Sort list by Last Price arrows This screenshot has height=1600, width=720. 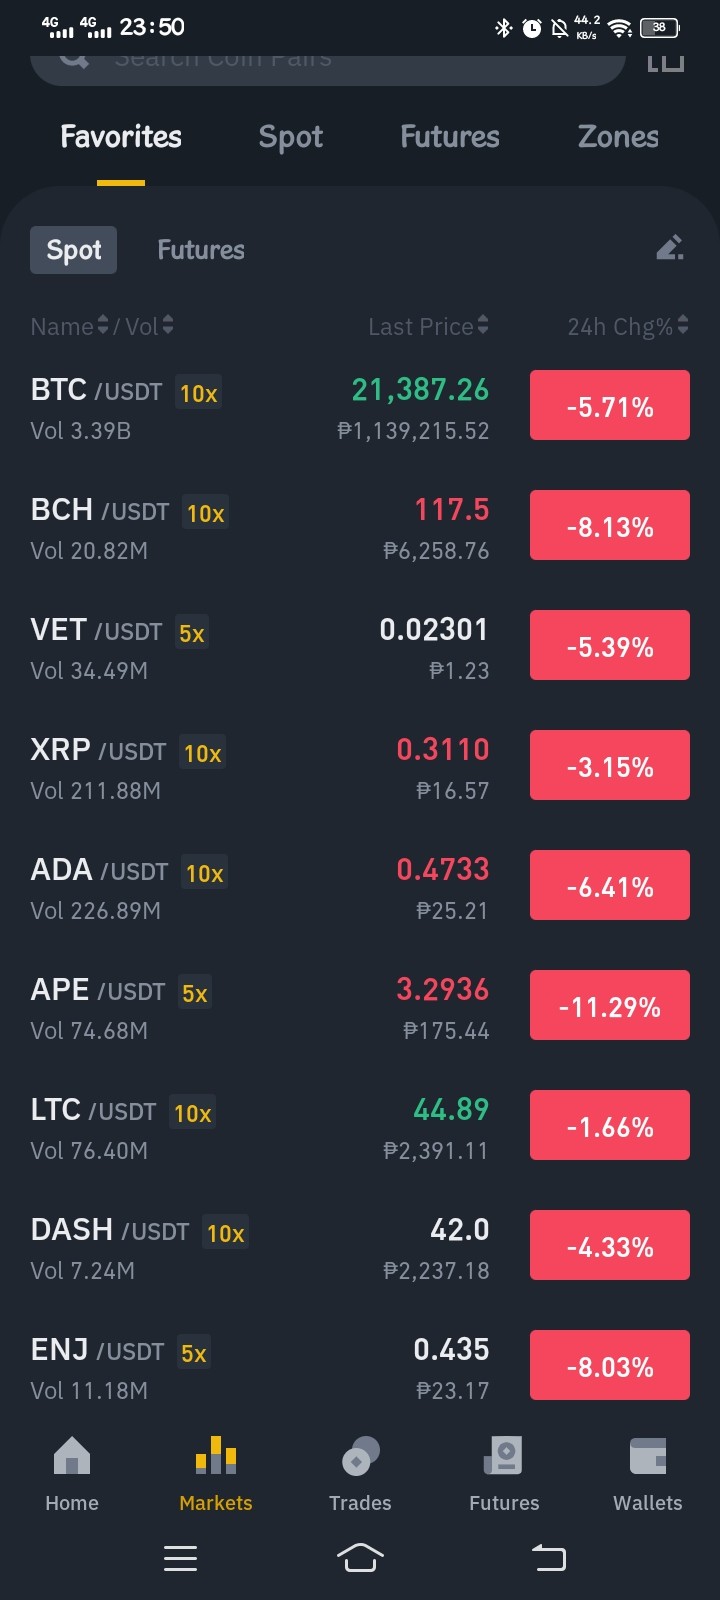483,325
